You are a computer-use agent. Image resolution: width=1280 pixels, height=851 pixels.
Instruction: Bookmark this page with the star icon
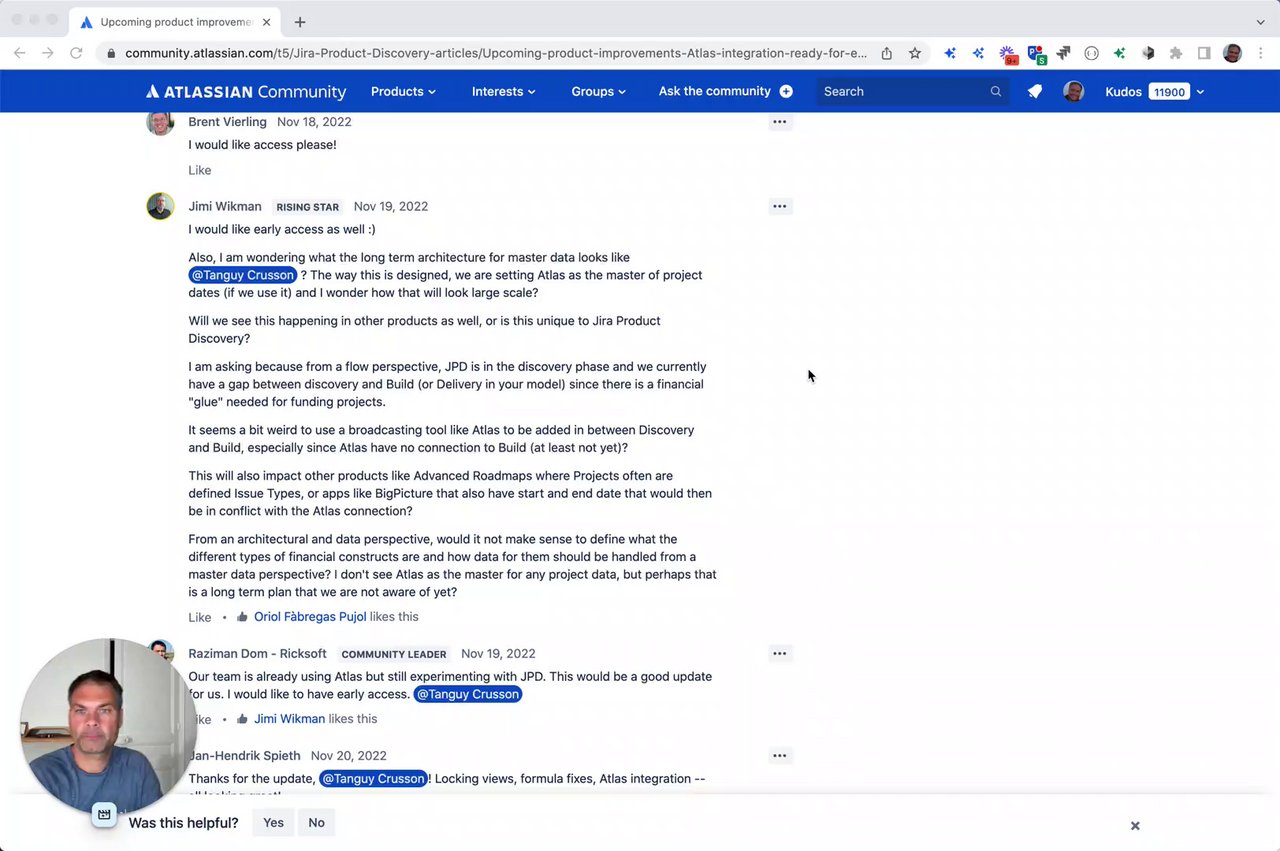click(915, 53)
